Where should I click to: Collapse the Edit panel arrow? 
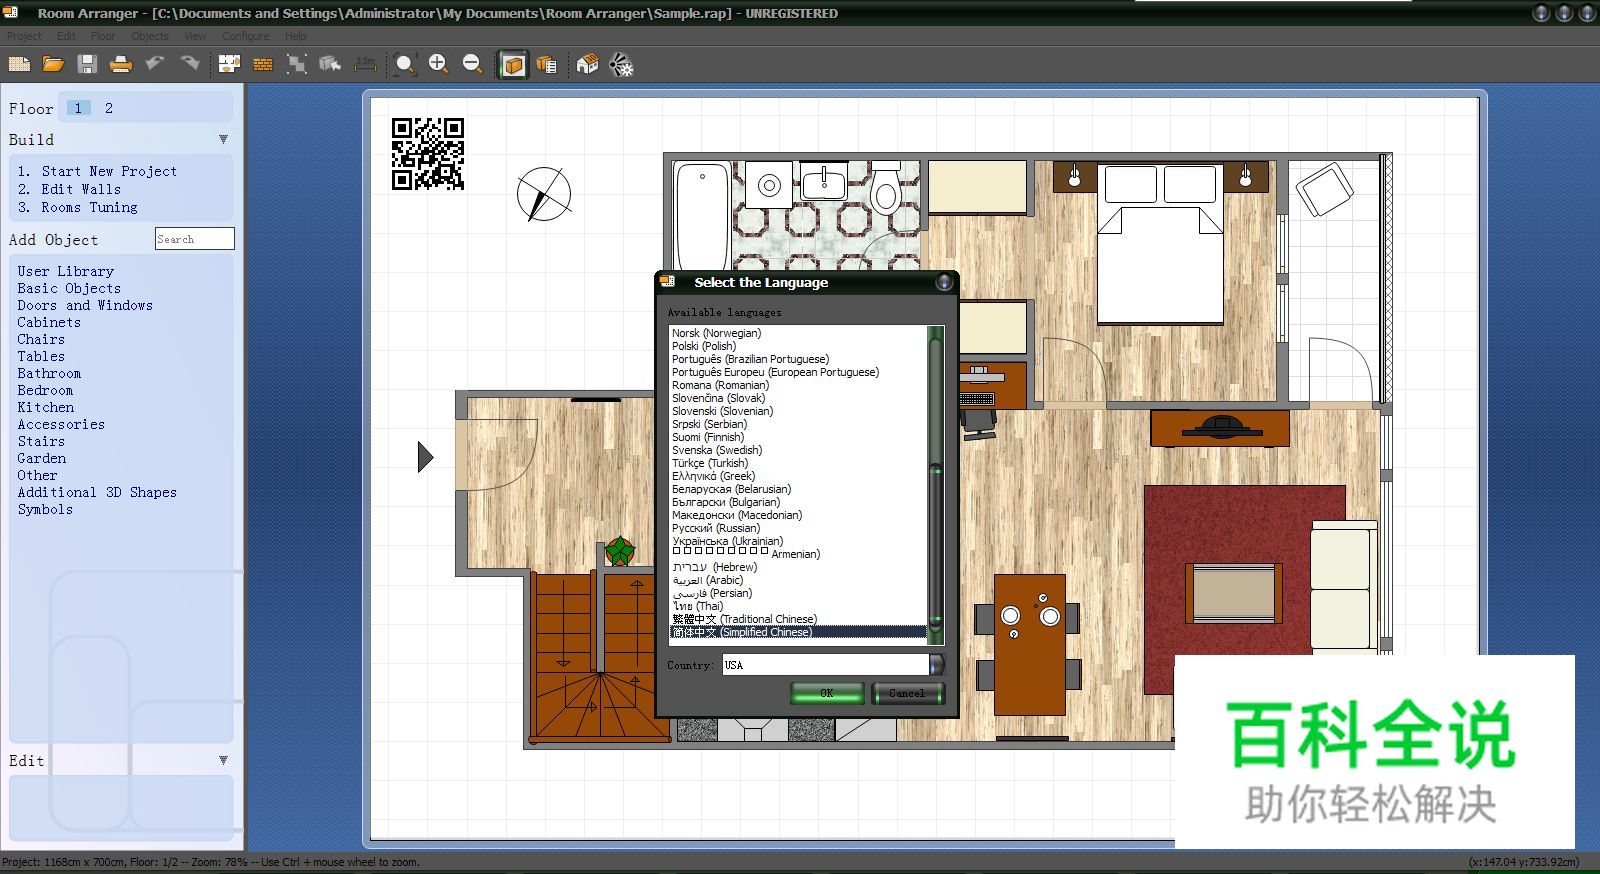[x=223, y=760]
